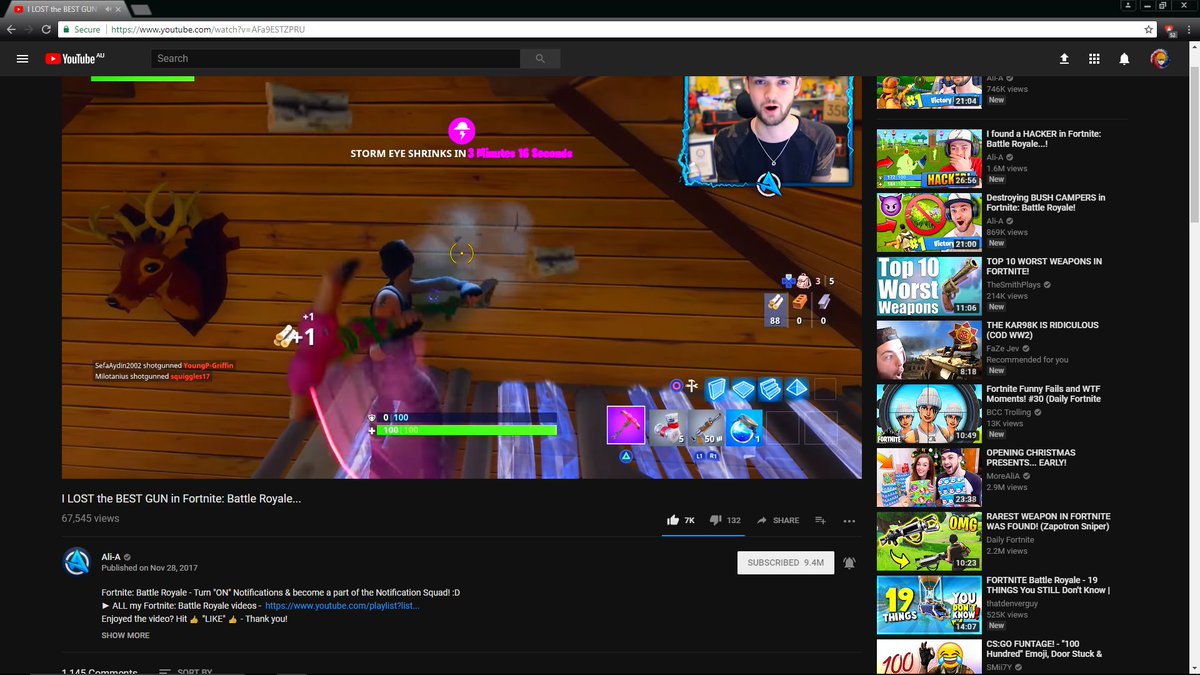Open the TheSmithPlays channel name
Image resolution: width=1200 pixels, height=675 pixels.
coord(1014,284)
